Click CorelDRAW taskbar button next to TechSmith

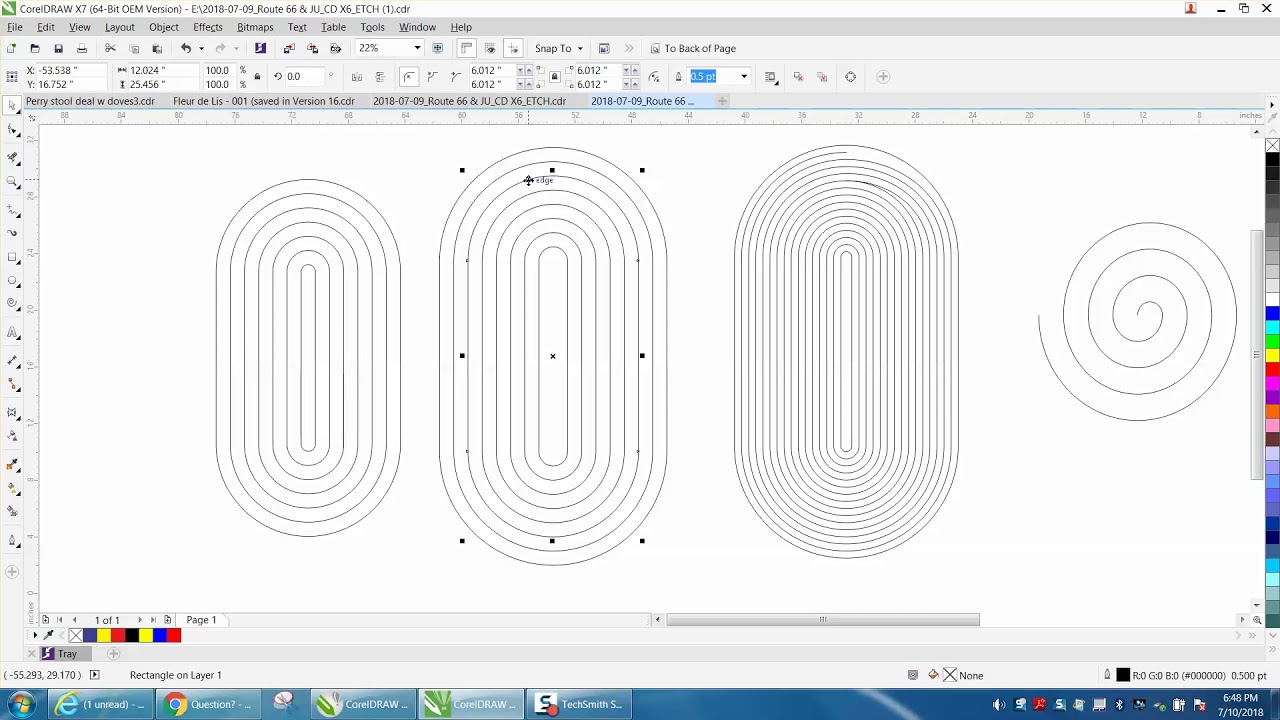(x=471, y=704)
